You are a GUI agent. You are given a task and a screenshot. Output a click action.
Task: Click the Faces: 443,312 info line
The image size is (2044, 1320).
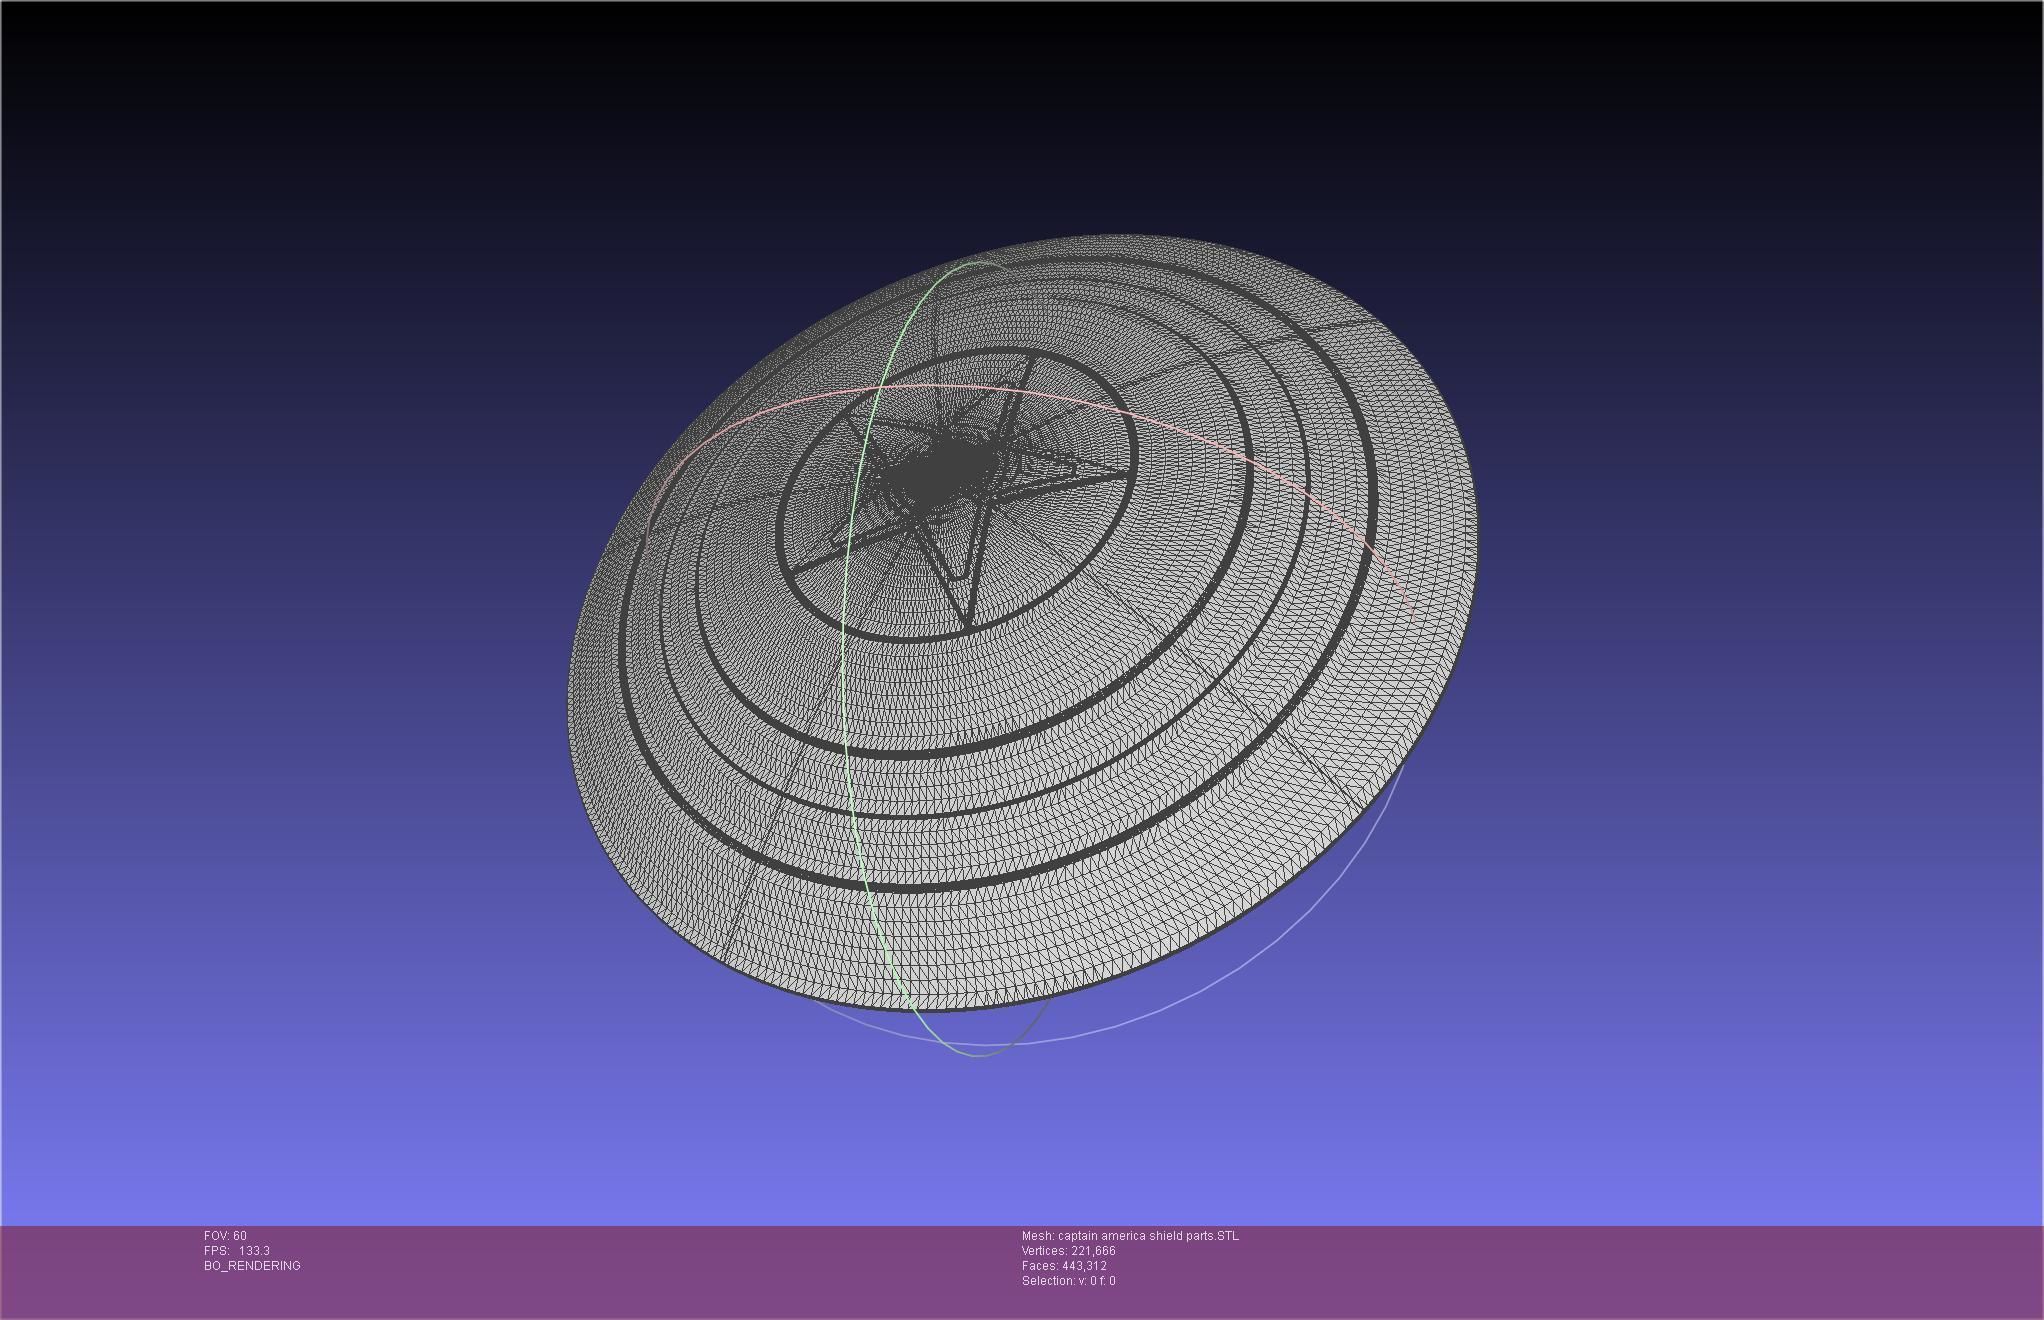[x=1064, y=1266]
